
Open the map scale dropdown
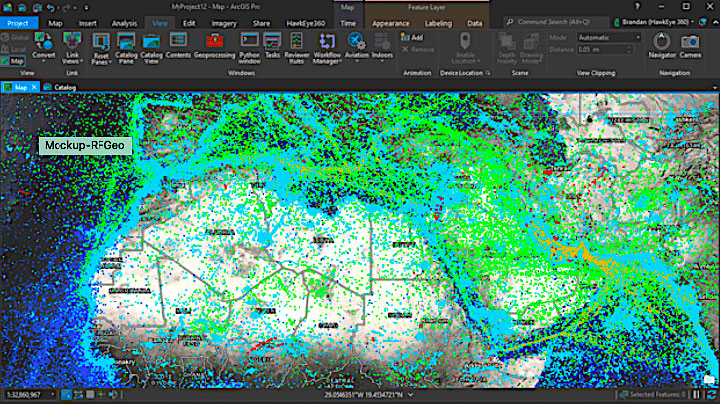pos(30,394)
